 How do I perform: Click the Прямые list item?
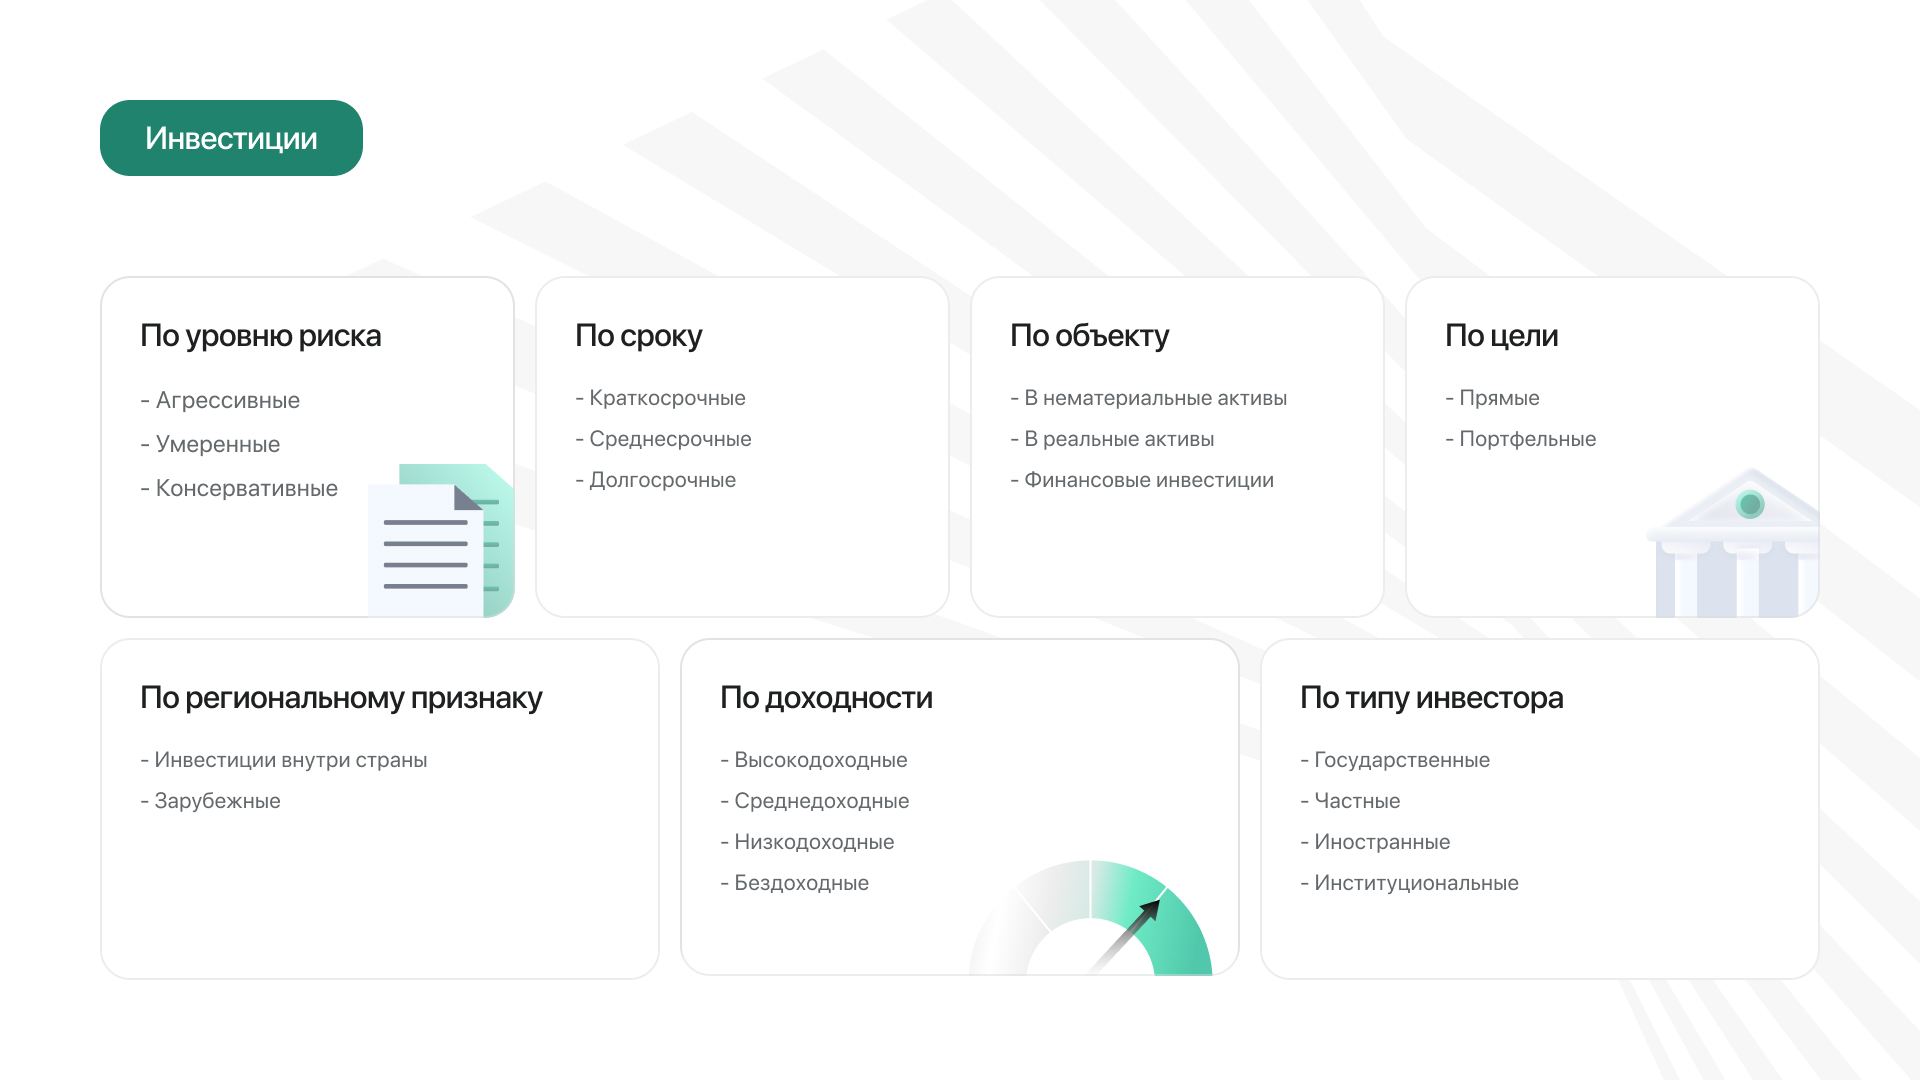pos(1492,398)
